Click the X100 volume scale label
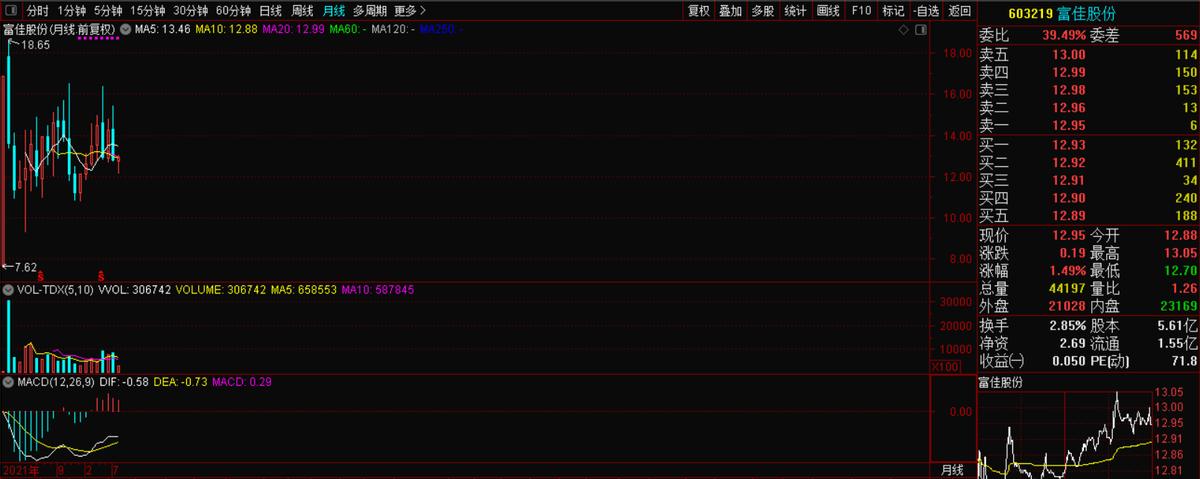 tap(946, 368)
